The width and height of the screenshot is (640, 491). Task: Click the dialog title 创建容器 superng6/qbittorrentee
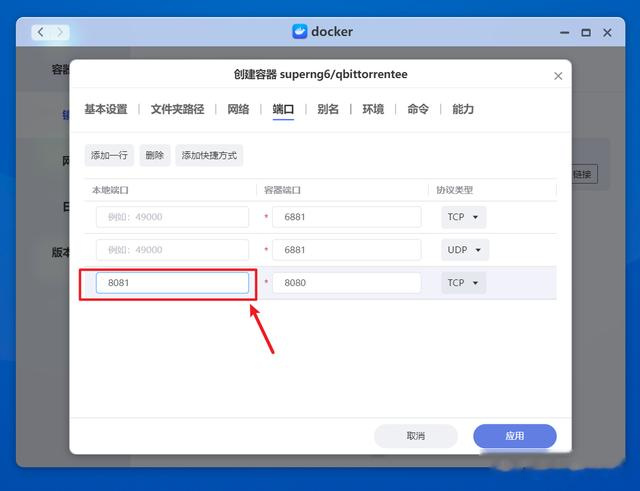pyautogui.click(x=320, y=74)
